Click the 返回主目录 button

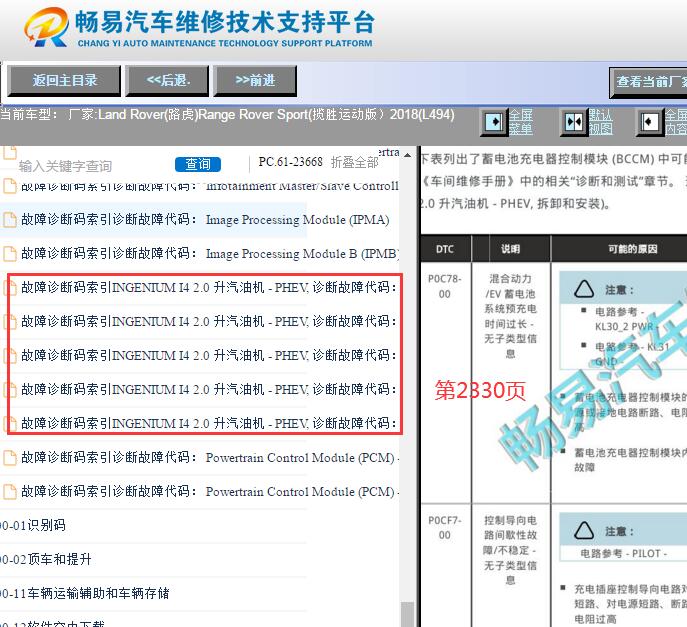point(64,81)
